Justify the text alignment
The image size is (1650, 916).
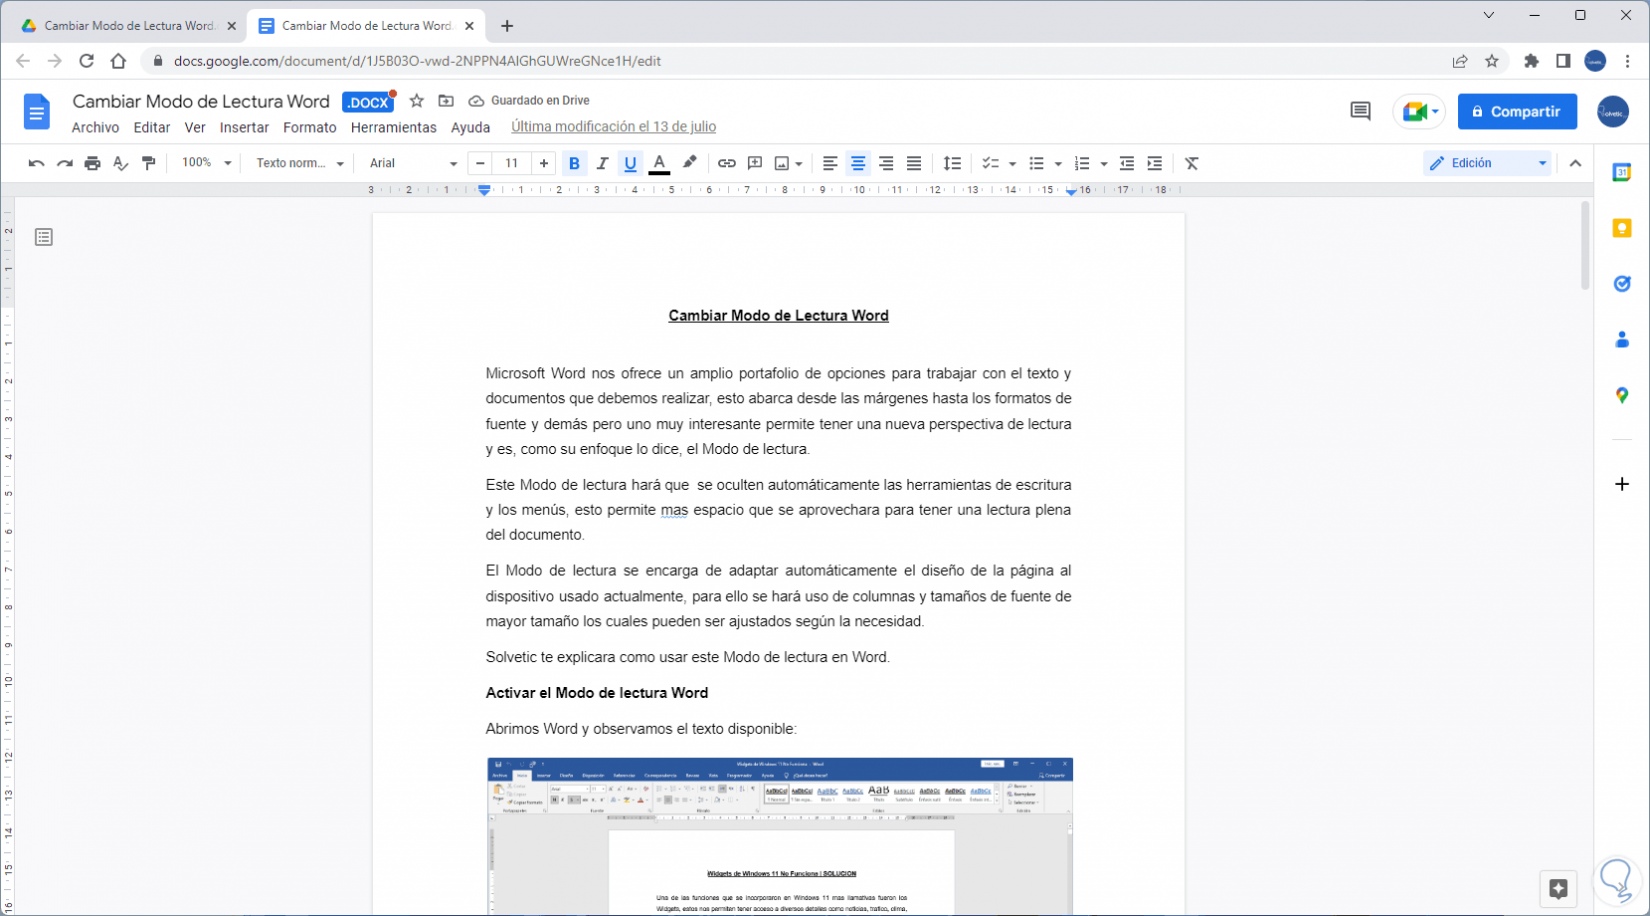click(914, 163)
